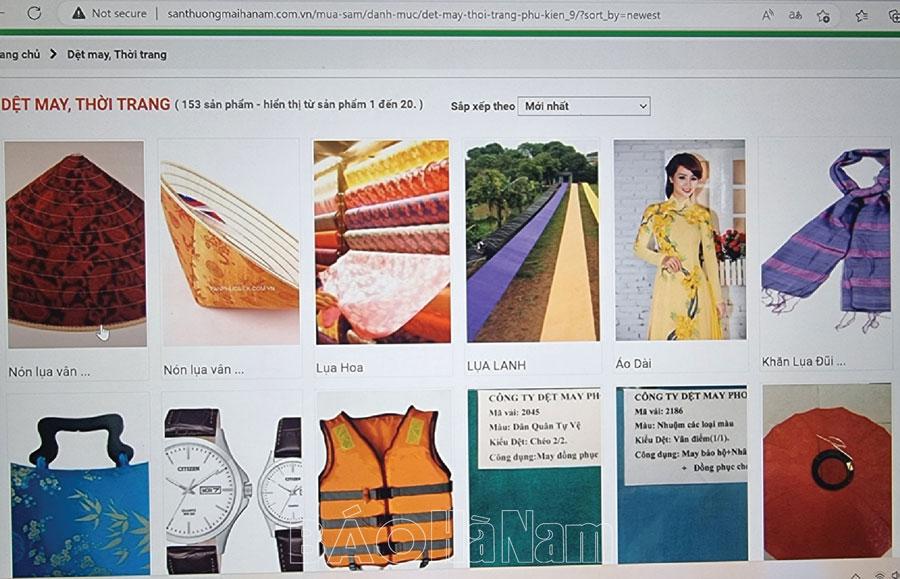The image size is (900, 579).
Task: Open the 'Sắp xếp theo' Mới nhất dropdown
Action: [x=584, y=106]
